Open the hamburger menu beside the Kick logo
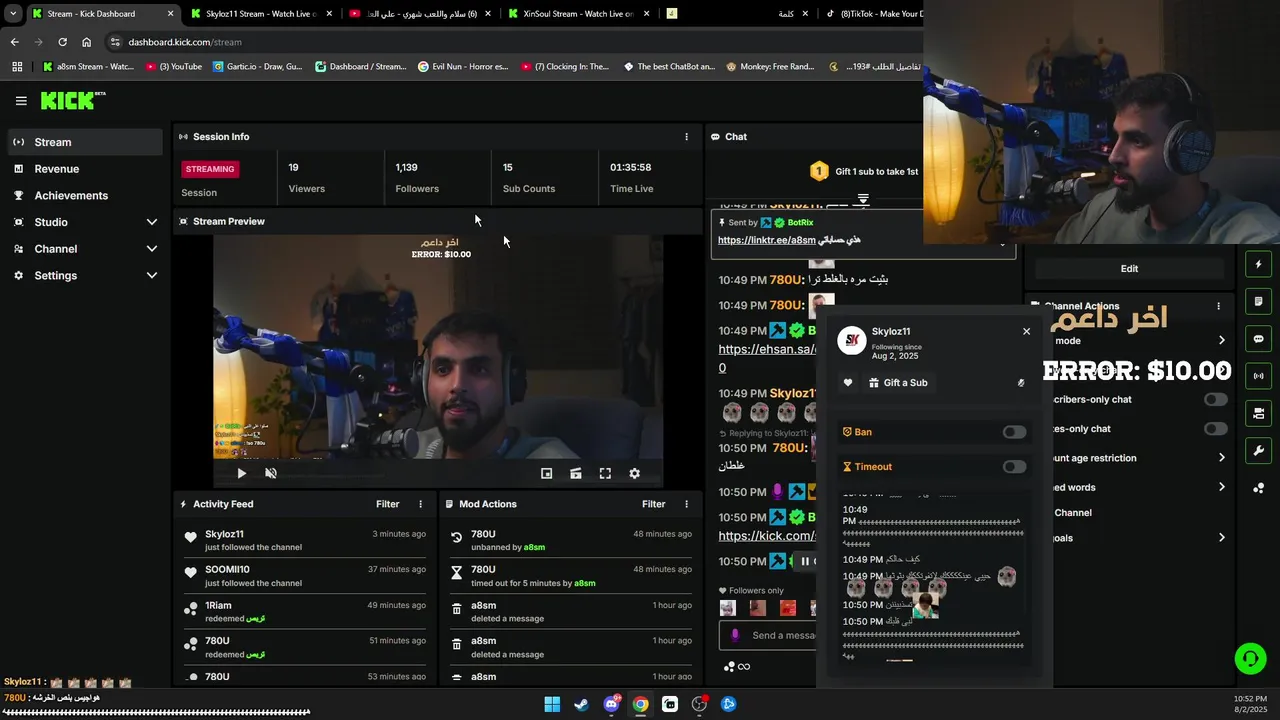 tap(21, 101)
